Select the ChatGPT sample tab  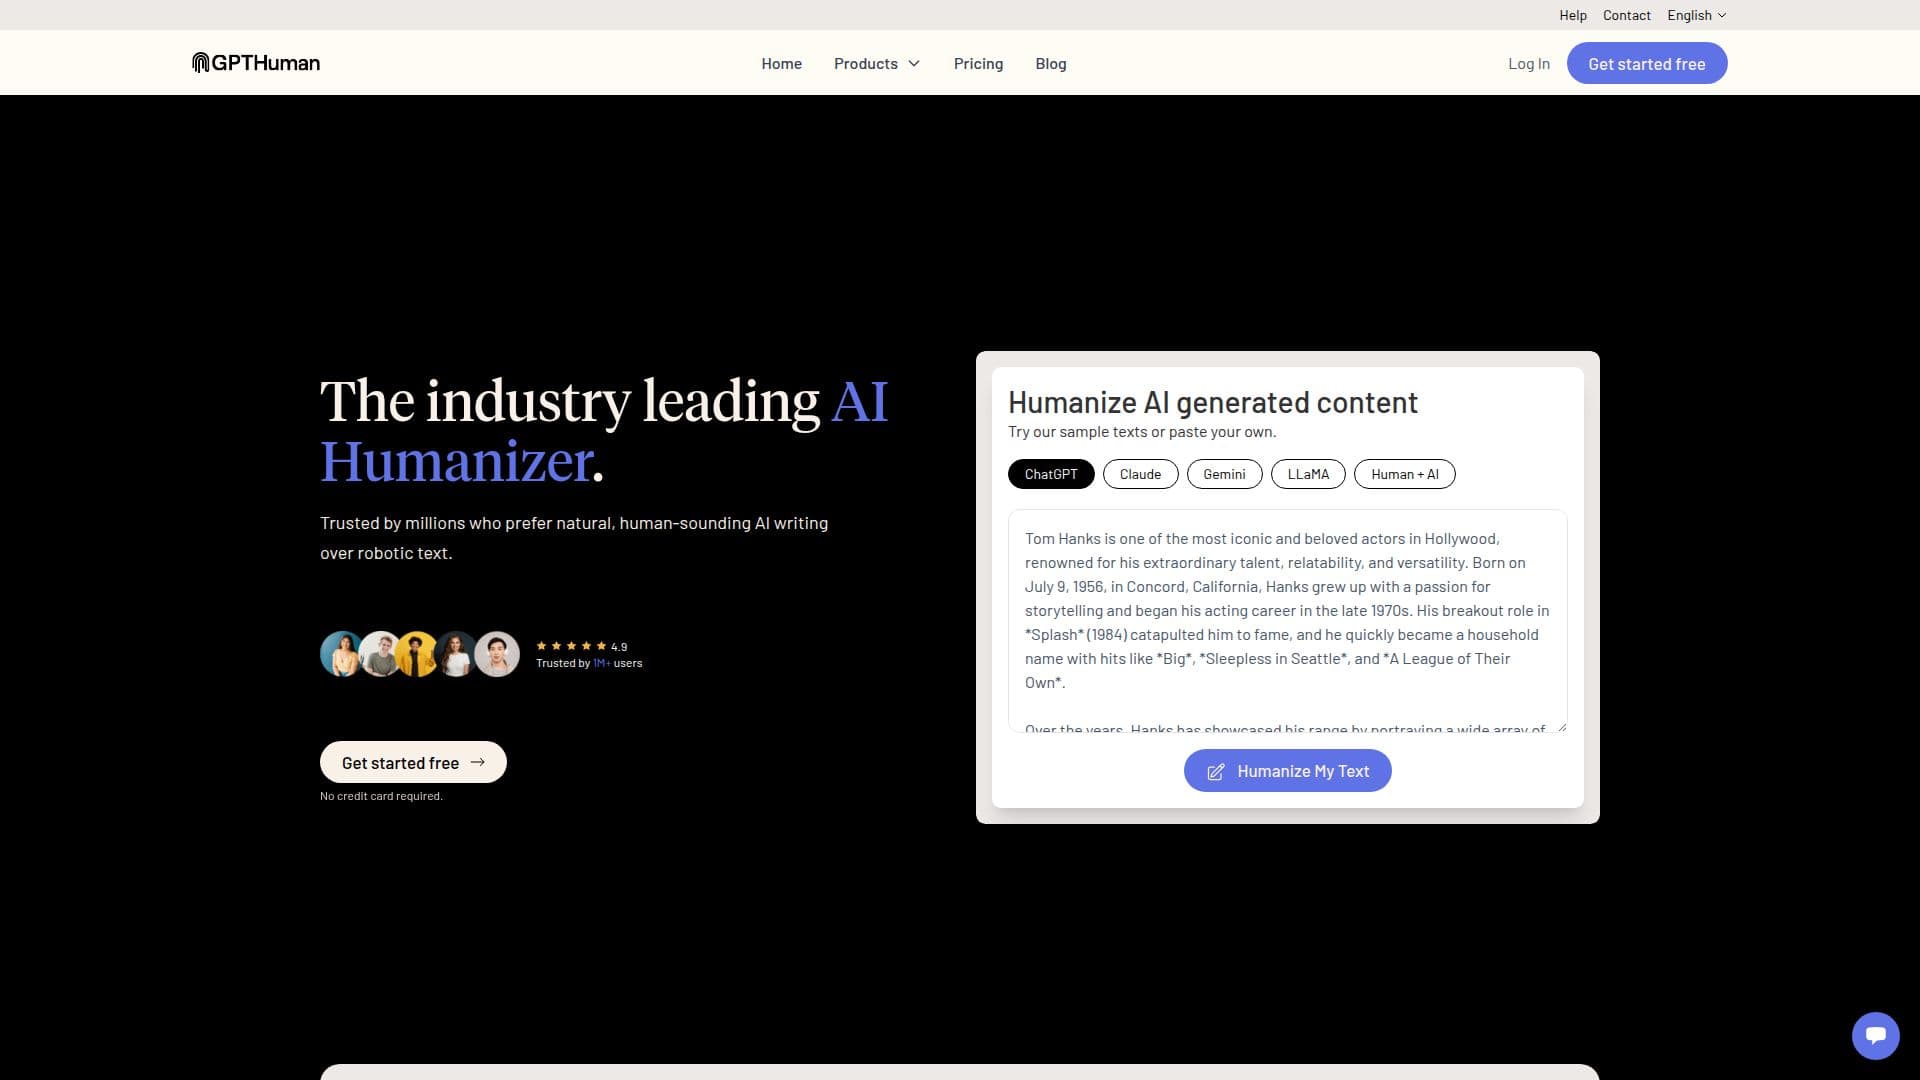tap(1051, 474)
